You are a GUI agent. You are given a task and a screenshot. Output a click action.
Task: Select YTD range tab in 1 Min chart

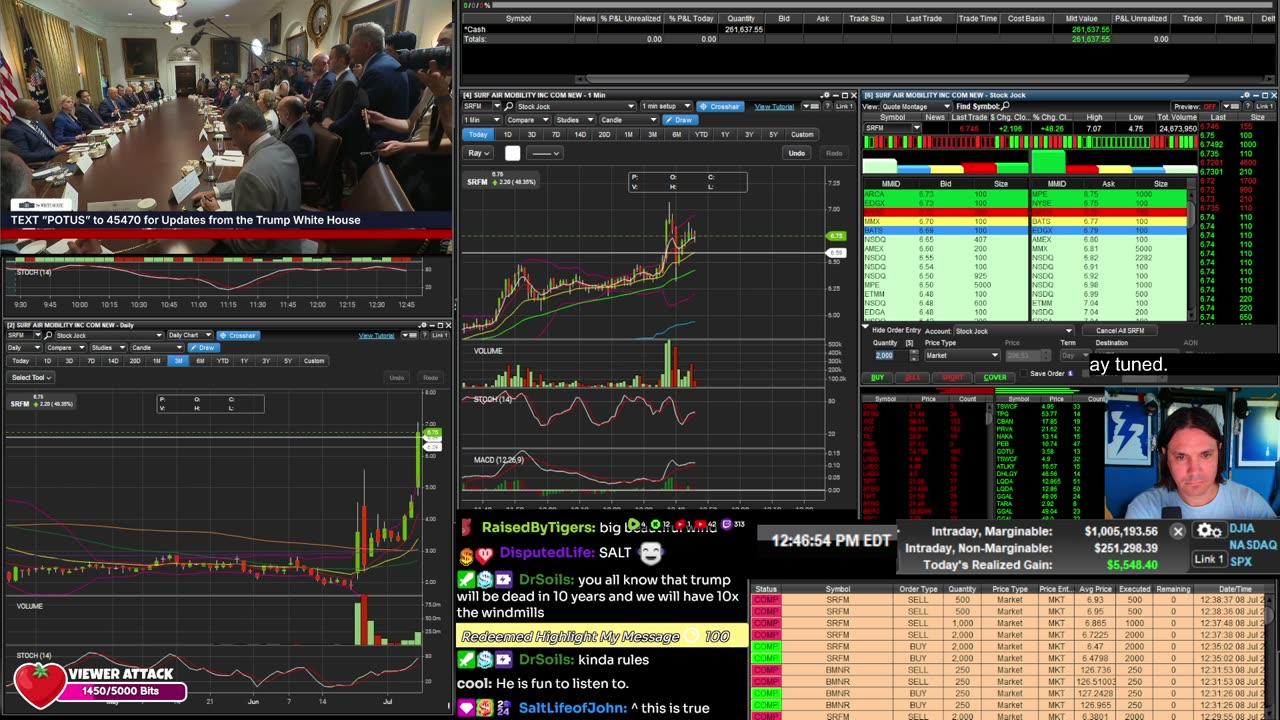[x=701, y=135]
